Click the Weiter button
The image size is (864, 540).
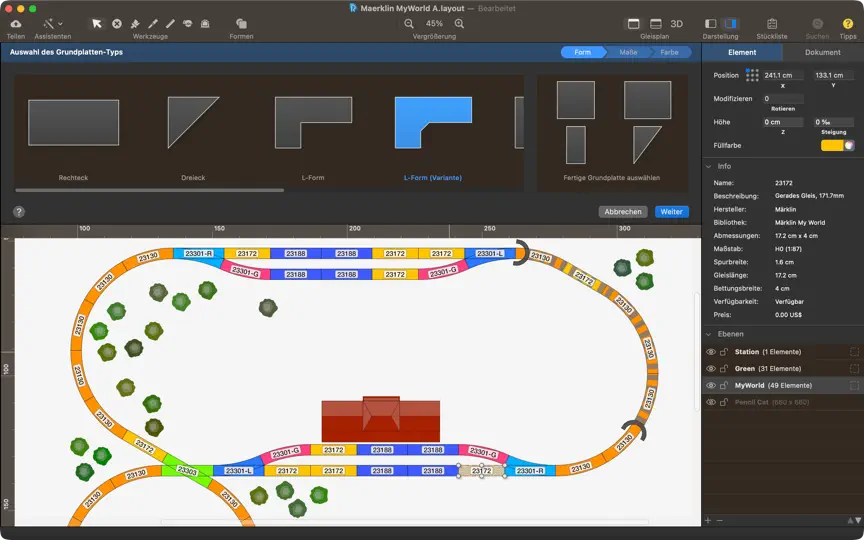tap(672, 212)
